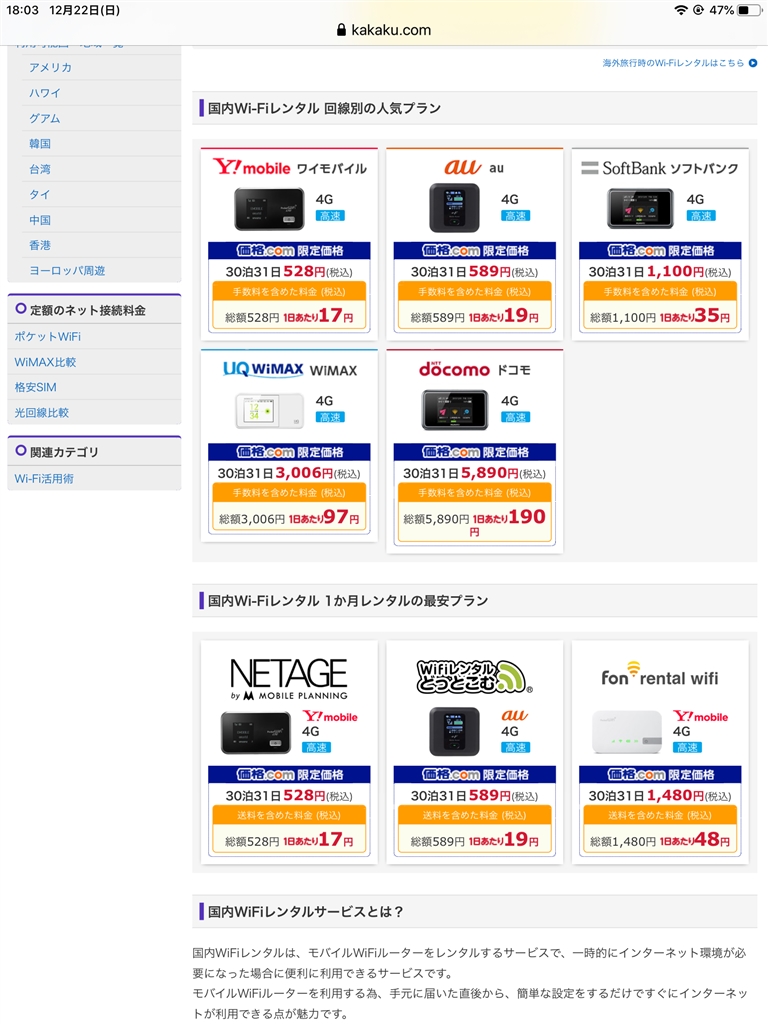This screenshot has width=768, height=1024.
Task: Select the WiMAX 総額3,006円 price box
Action: pyautogui.click(x=289, y=519)
